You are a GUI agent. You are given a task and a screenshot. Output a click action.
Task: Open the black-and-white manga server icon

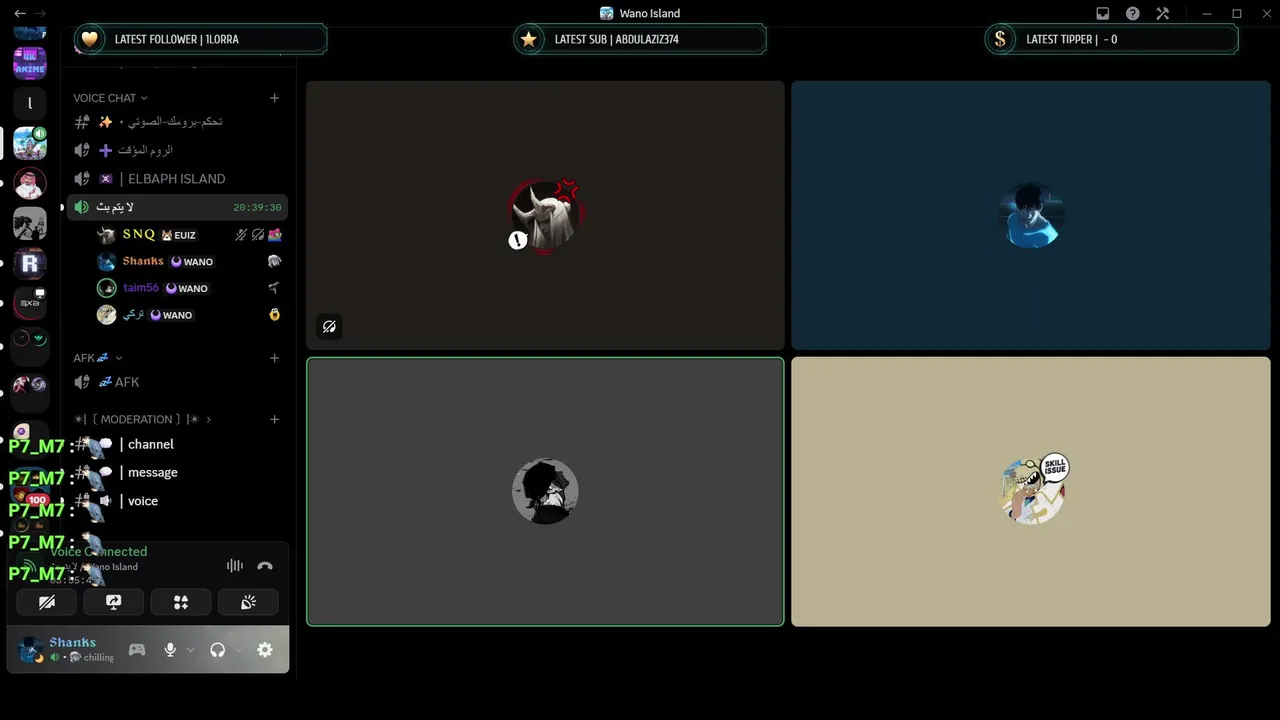30,224
